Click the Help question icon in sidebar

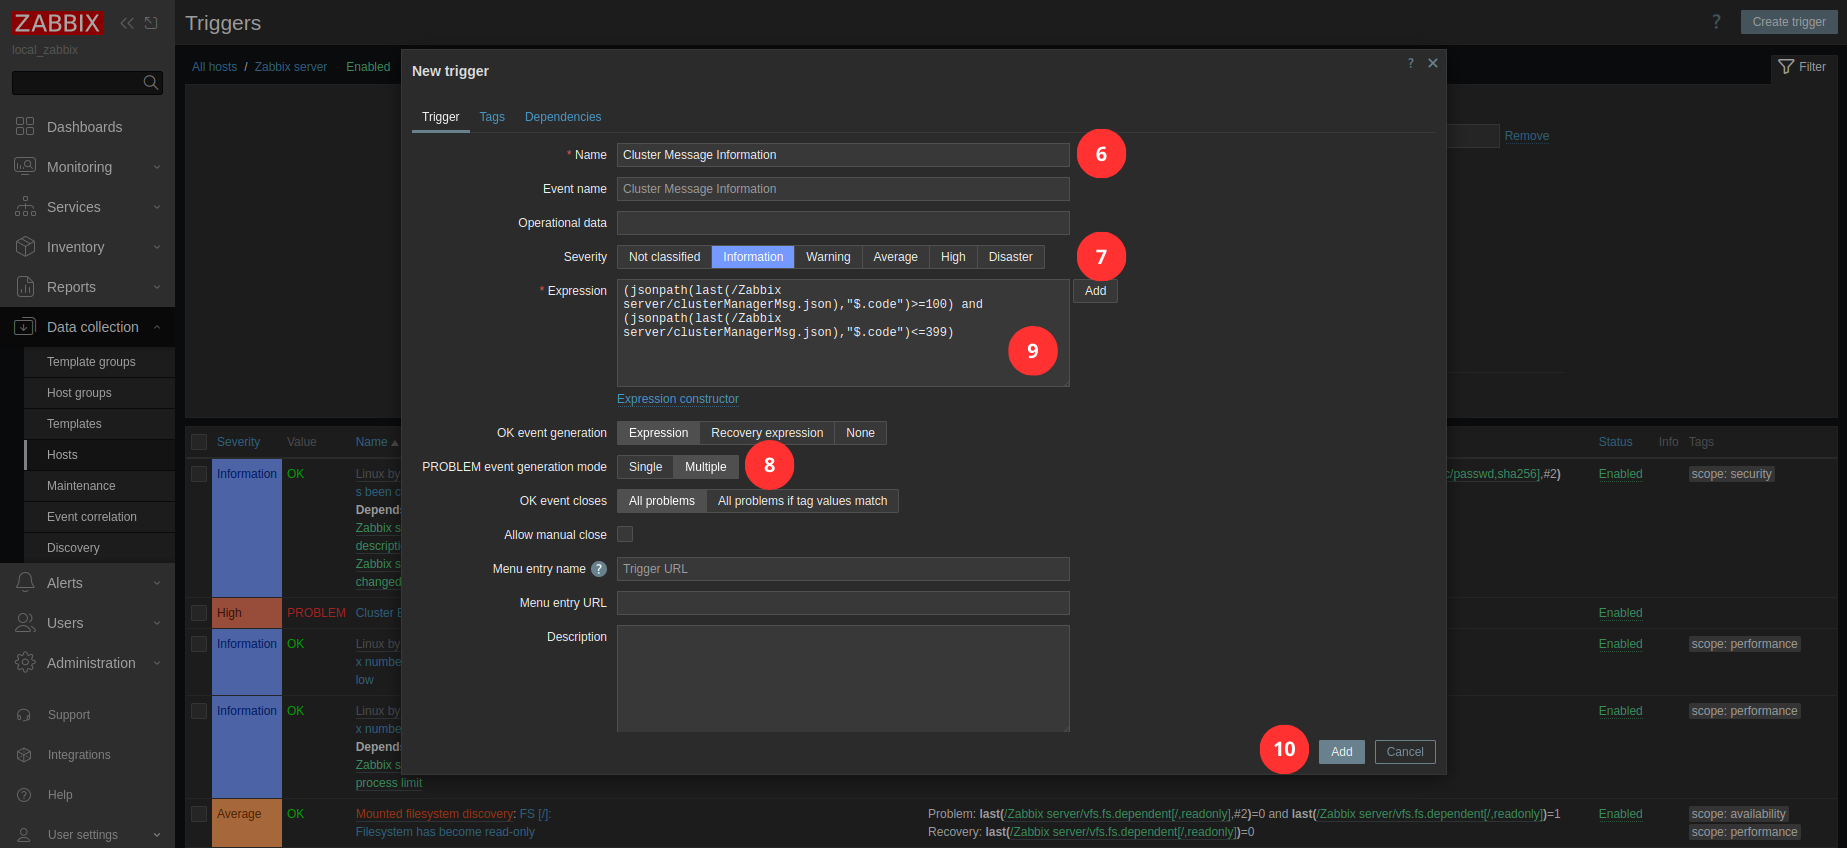tap(24, 795)
